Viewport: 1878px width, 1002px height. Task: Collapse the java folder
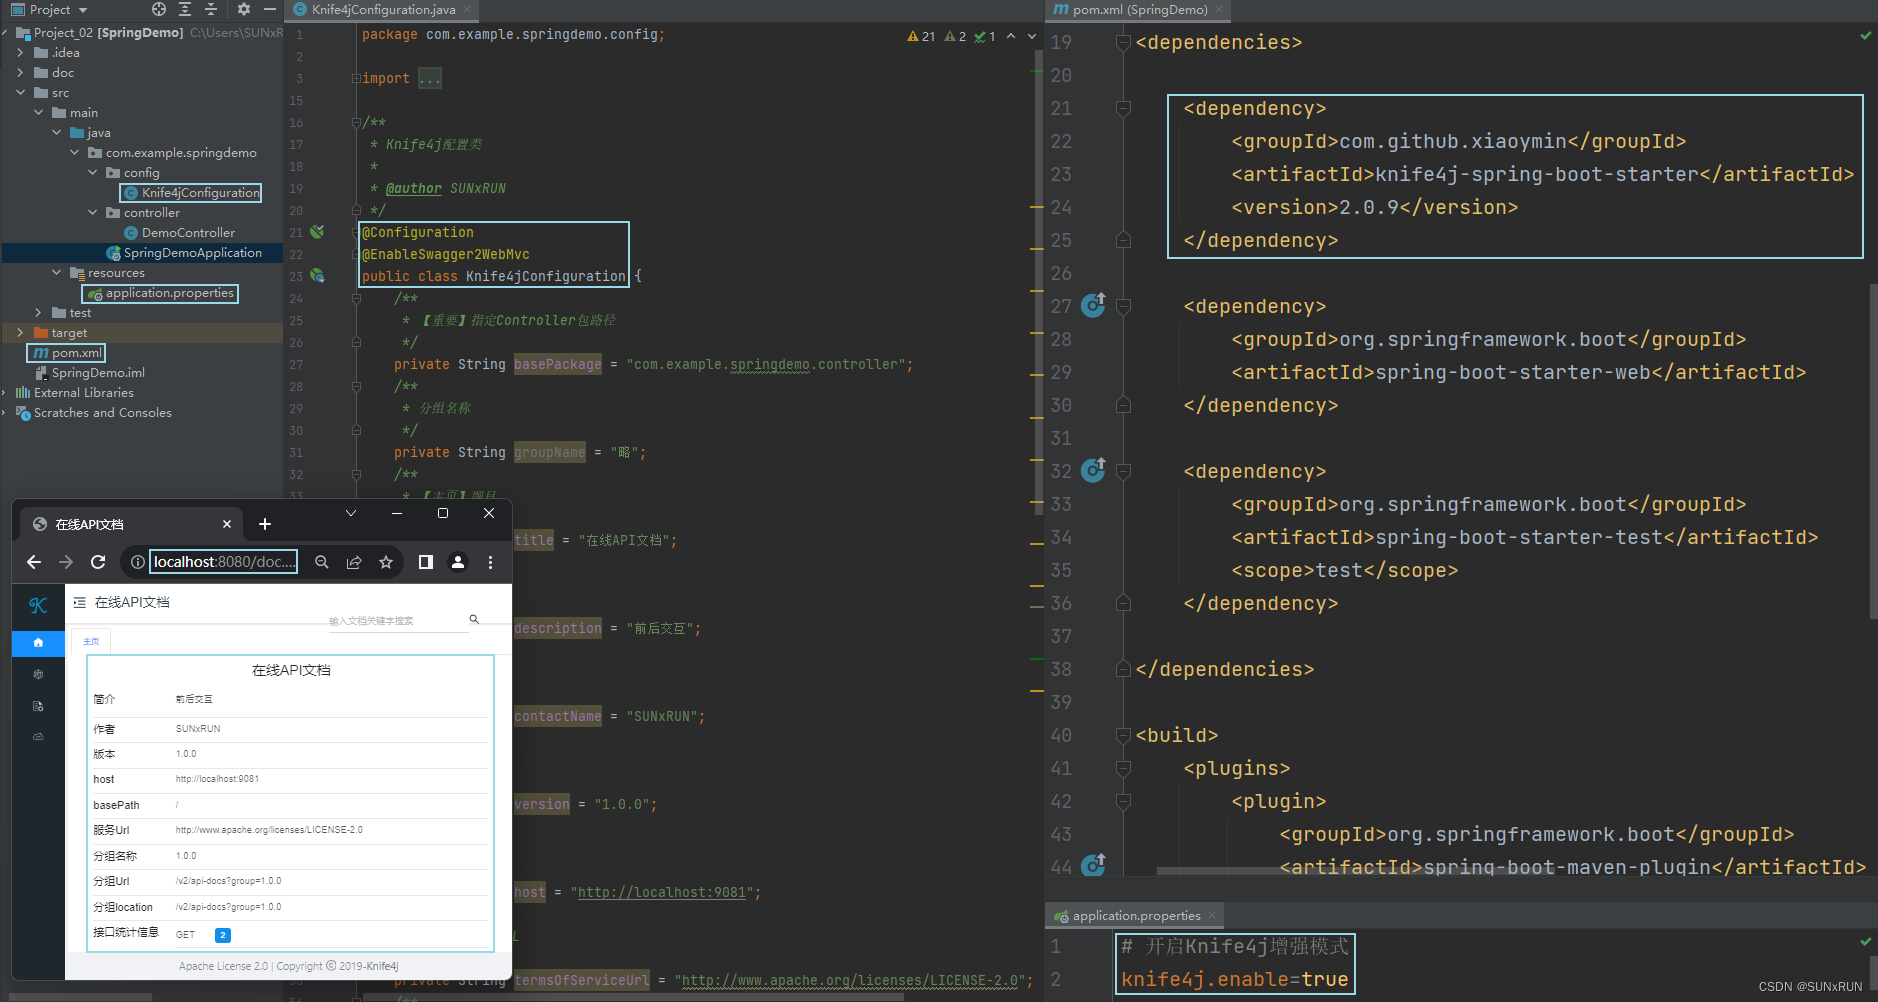[x=57, y=133]
